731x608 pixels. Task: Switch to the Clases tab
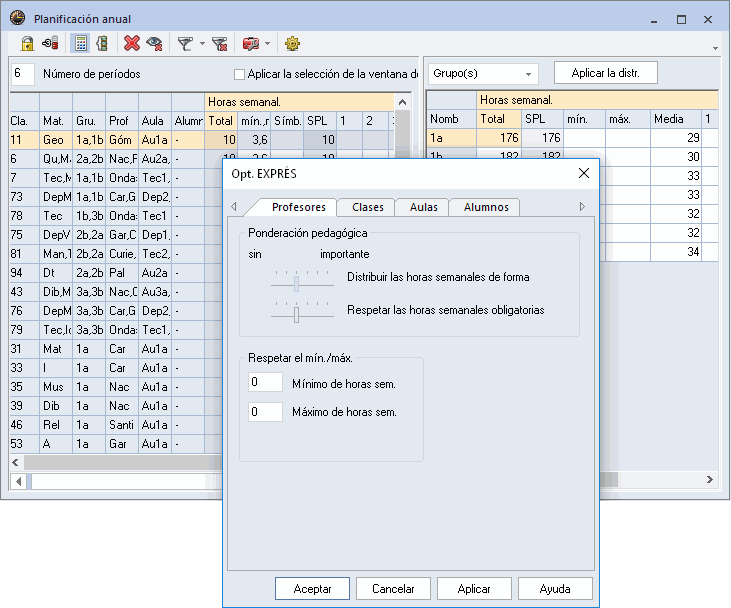[368, 207]
